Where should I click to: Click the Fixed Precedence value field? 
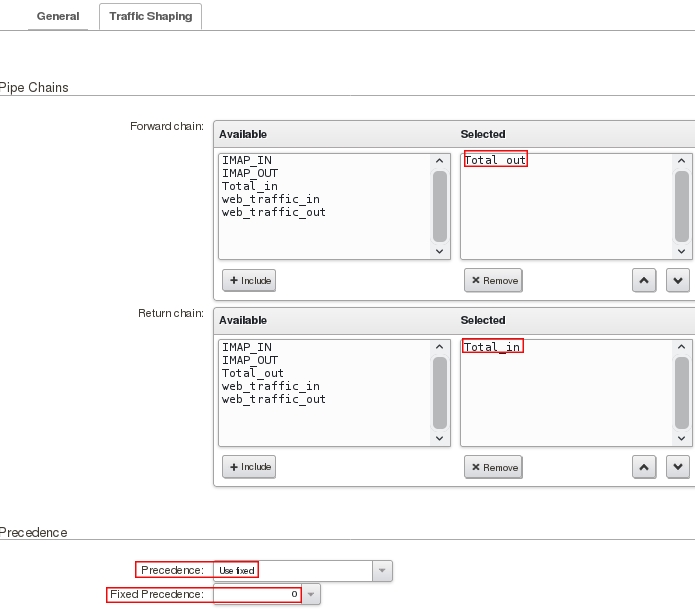[x=256, y=594]
